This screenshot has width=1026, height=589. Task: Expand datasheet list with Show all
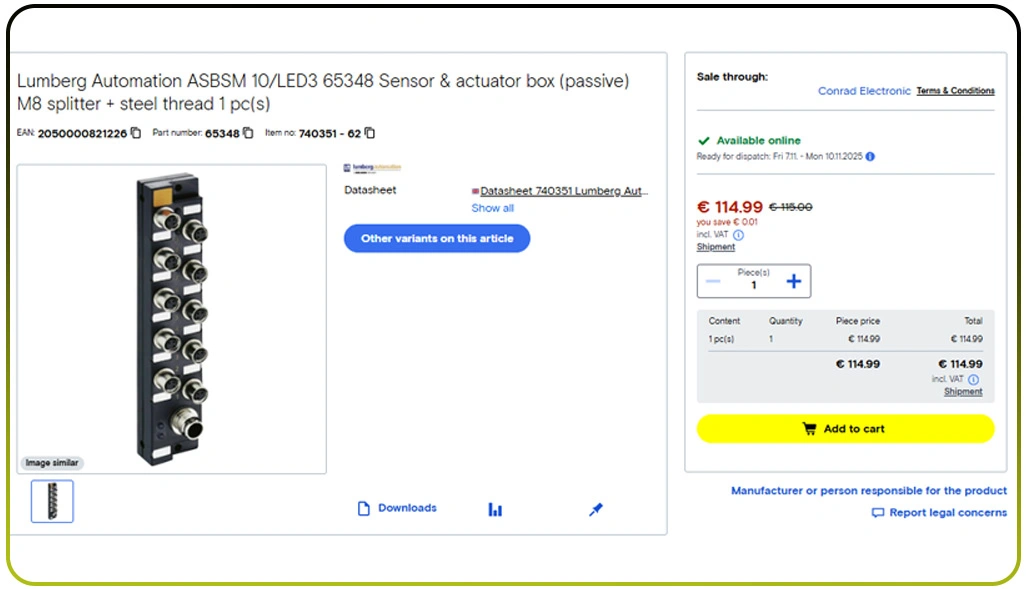[493, 208]
